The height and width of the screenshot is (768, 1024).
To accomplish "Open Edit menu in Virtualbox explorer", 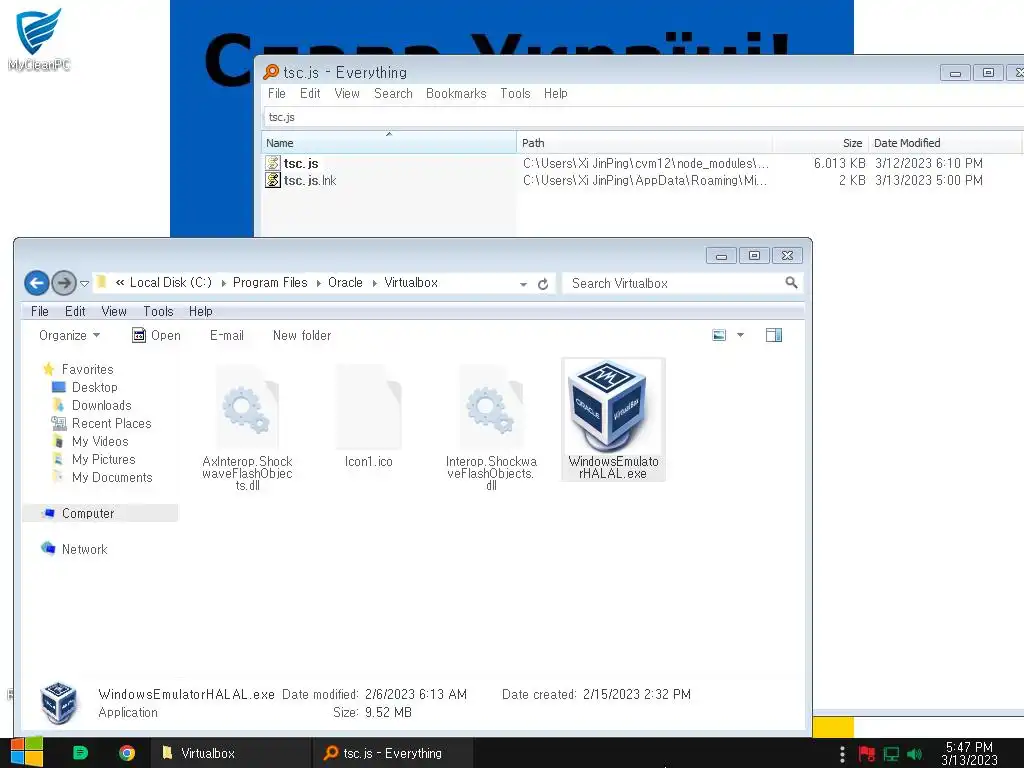I will (75, 312).
